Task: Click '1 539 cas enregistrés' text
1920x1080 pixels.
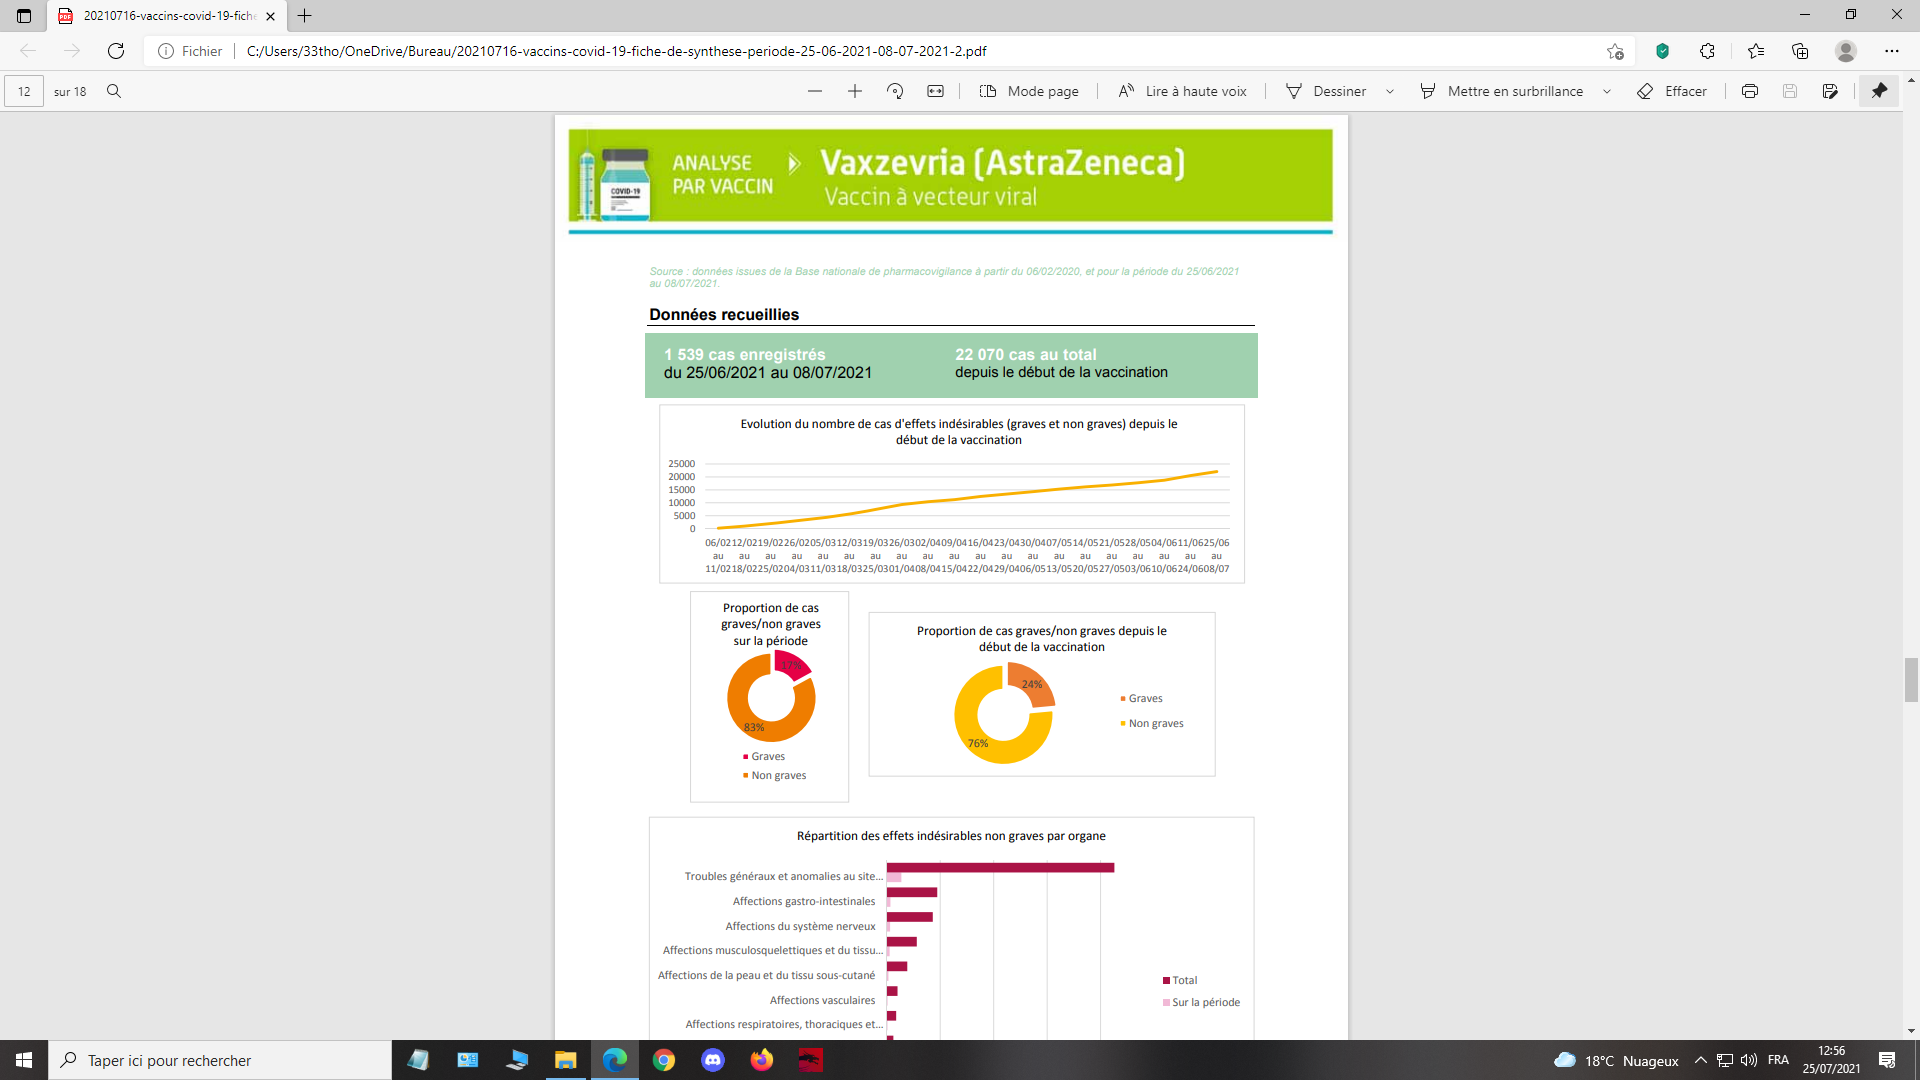Action: pos(745,354)
